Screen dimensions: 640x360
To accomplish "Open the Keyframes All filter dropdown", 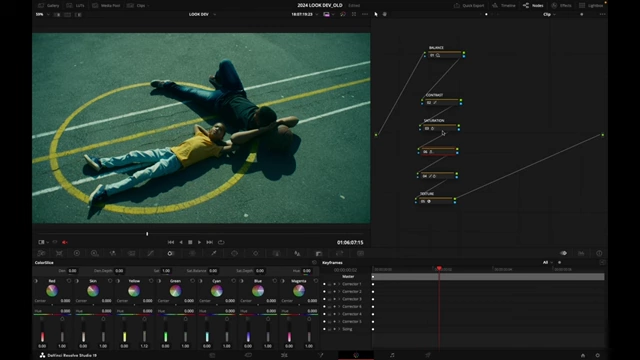I will click(547, 262).
